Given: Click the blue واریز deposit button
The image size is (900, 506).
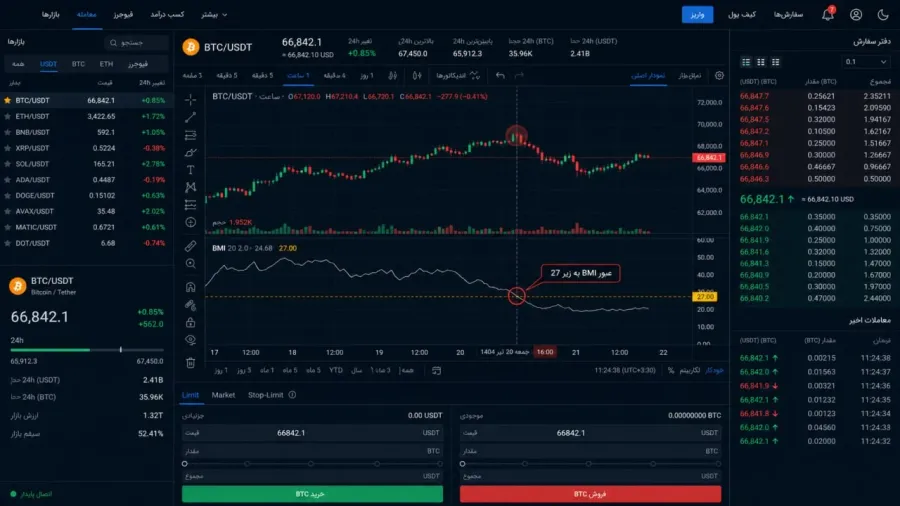Looking at the screenshot, I should [697, 14].
